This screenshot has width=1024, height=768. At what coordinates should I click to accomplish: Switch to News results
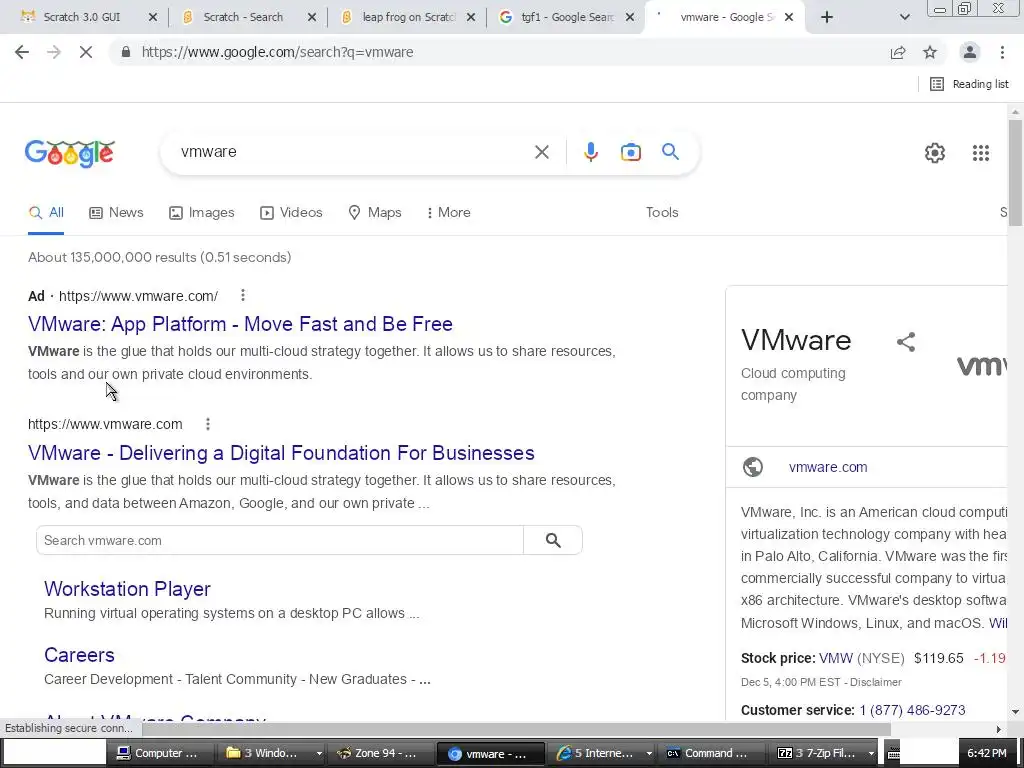coord(116,212)
